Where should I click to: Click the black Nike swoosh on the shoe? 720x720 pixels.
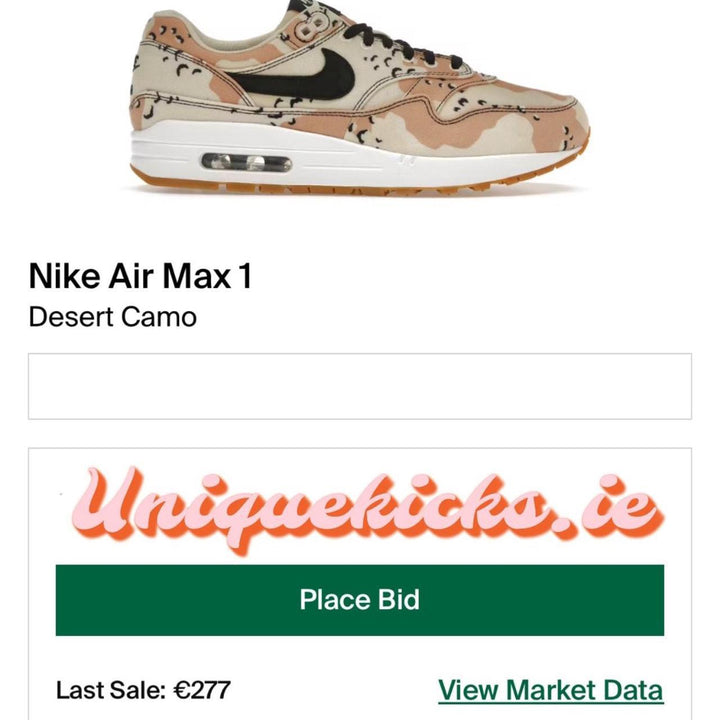(296, 78)
